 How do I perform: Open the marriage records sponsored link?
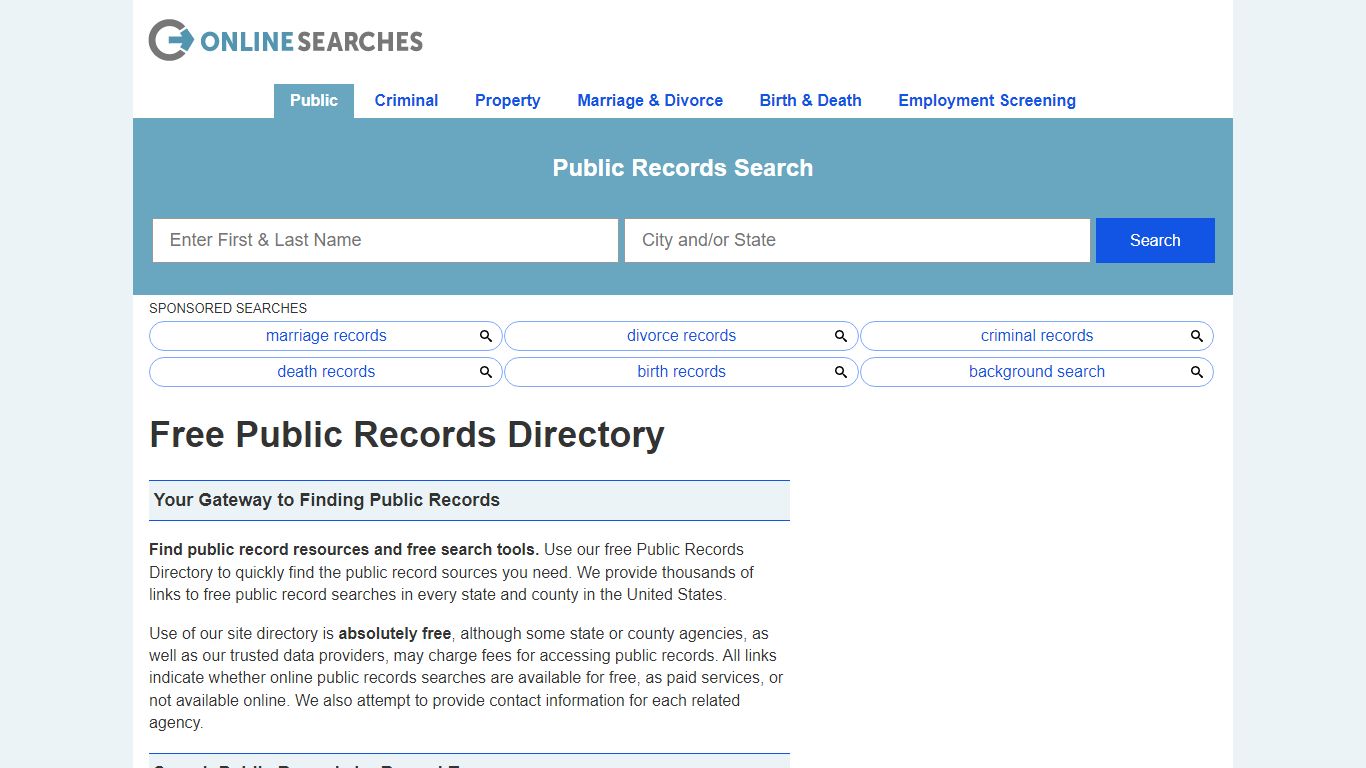(x=326, y=335)
